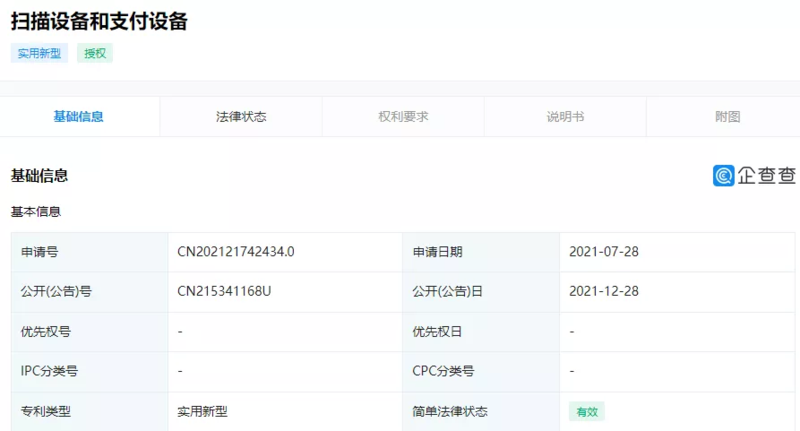Select publication number CN215341168U
The image size is (800, 431).
(x=224, y=291)
